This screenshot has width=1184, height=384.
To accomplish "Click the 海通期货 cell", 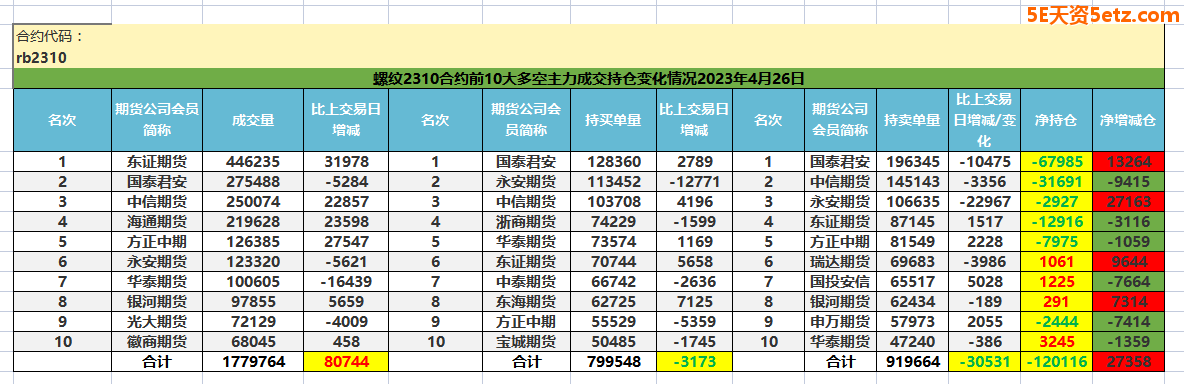I will click(157, 221).
